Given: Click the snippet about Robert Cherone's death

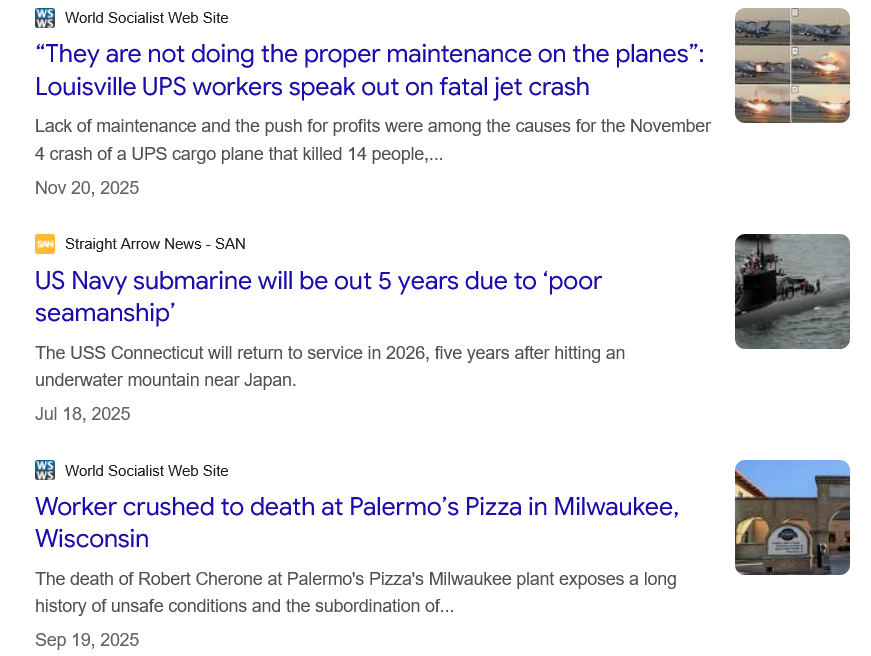Looking at the screenshot, I should point(355,592).
